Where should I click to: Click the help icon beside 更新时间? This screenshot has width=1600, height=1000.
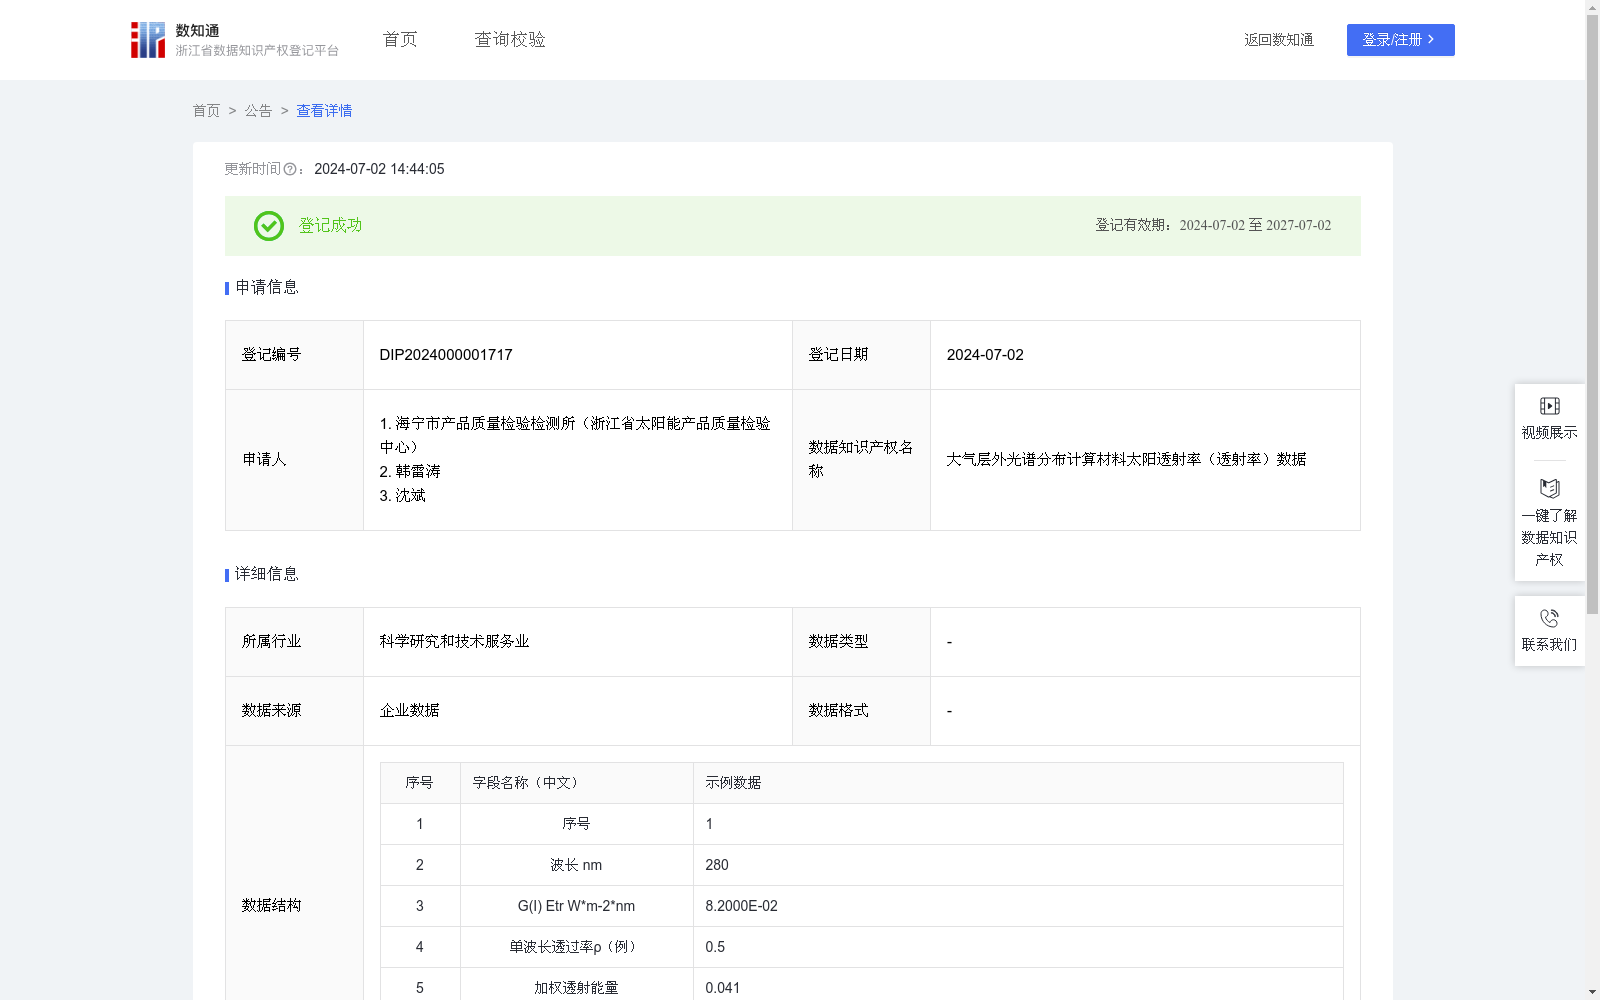(x=290, y=170)
